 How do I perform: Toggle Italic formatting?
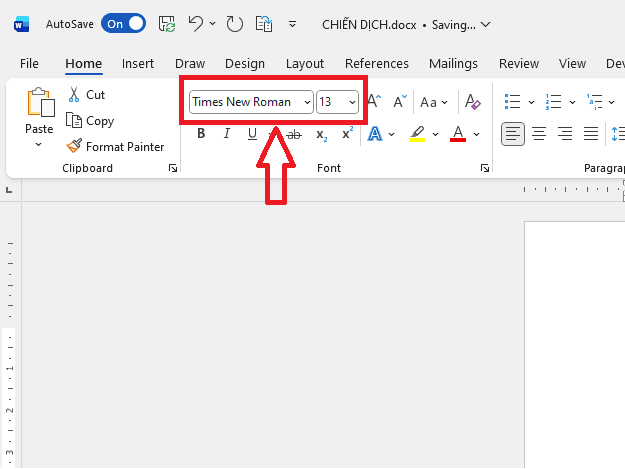coord(227,134)
